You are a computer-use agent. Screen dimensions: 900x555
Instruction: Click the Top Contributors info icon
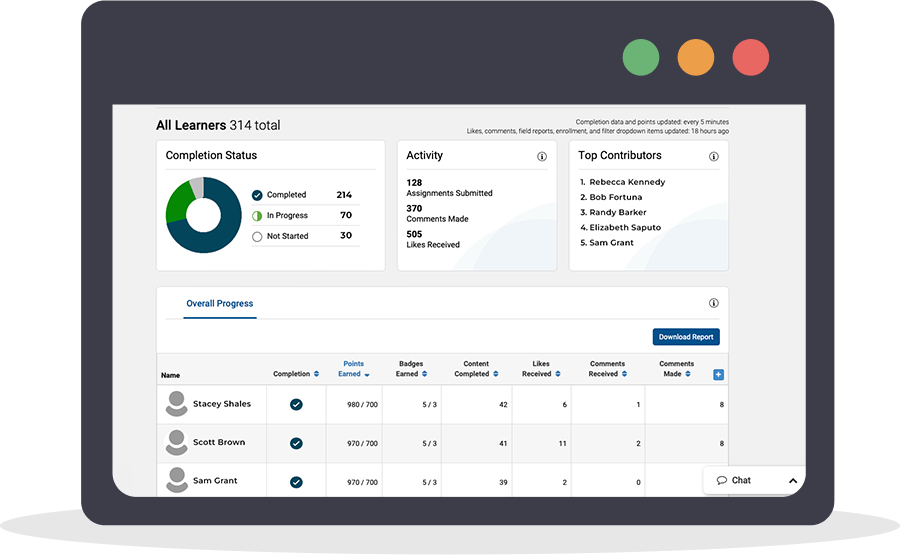714,157
